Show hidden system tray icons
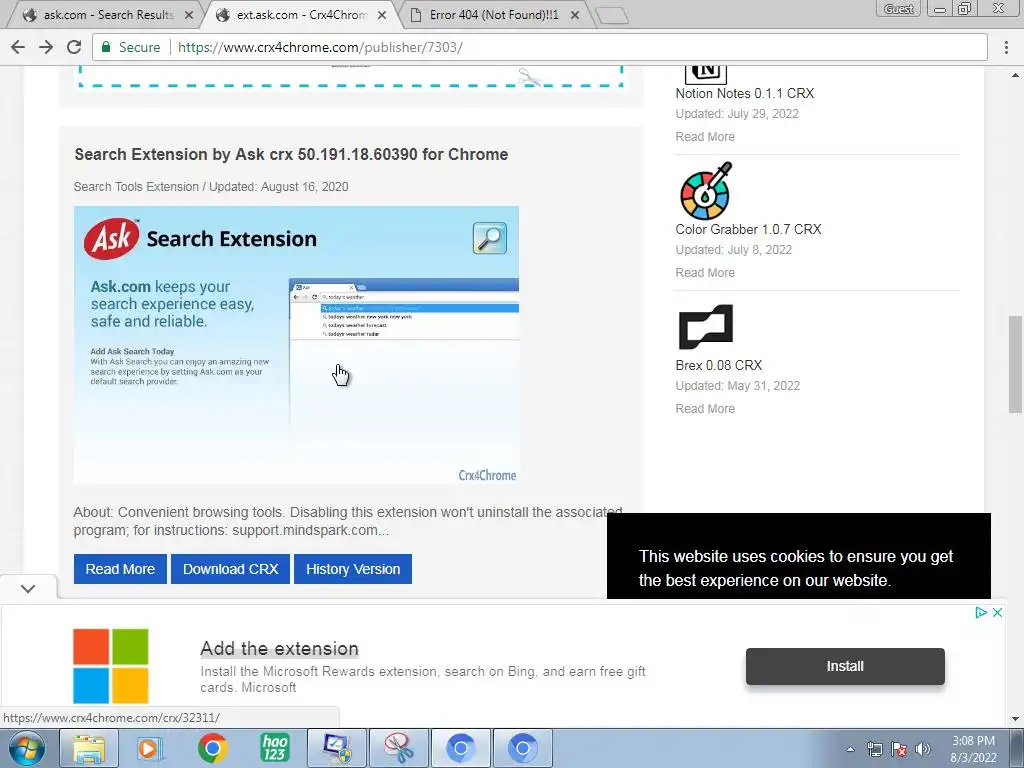 pos(850,749)
